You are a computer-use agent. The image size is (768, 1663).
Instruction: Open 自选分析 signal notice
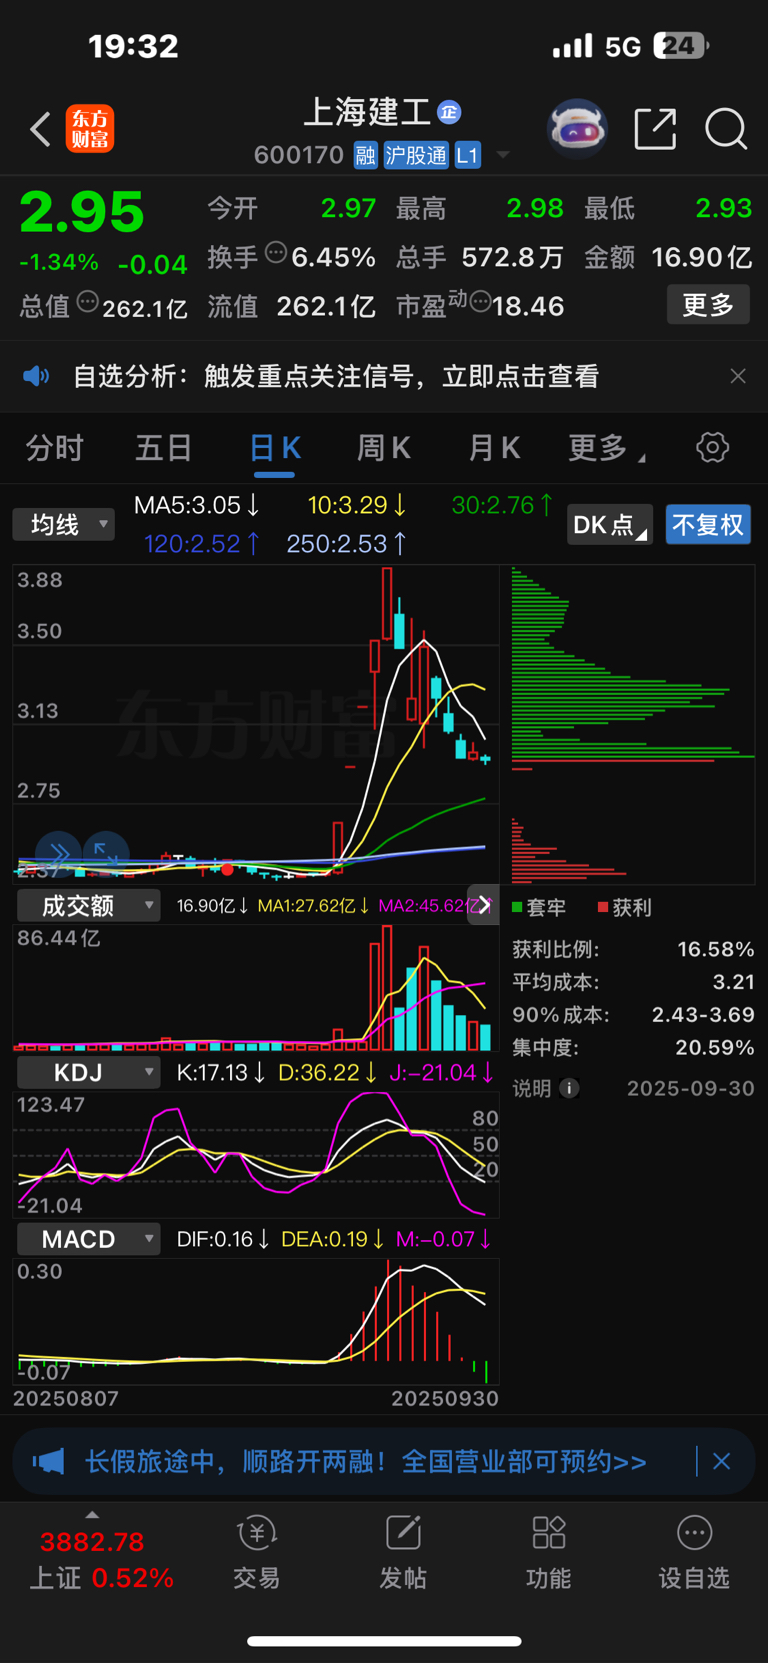(336, 376)
